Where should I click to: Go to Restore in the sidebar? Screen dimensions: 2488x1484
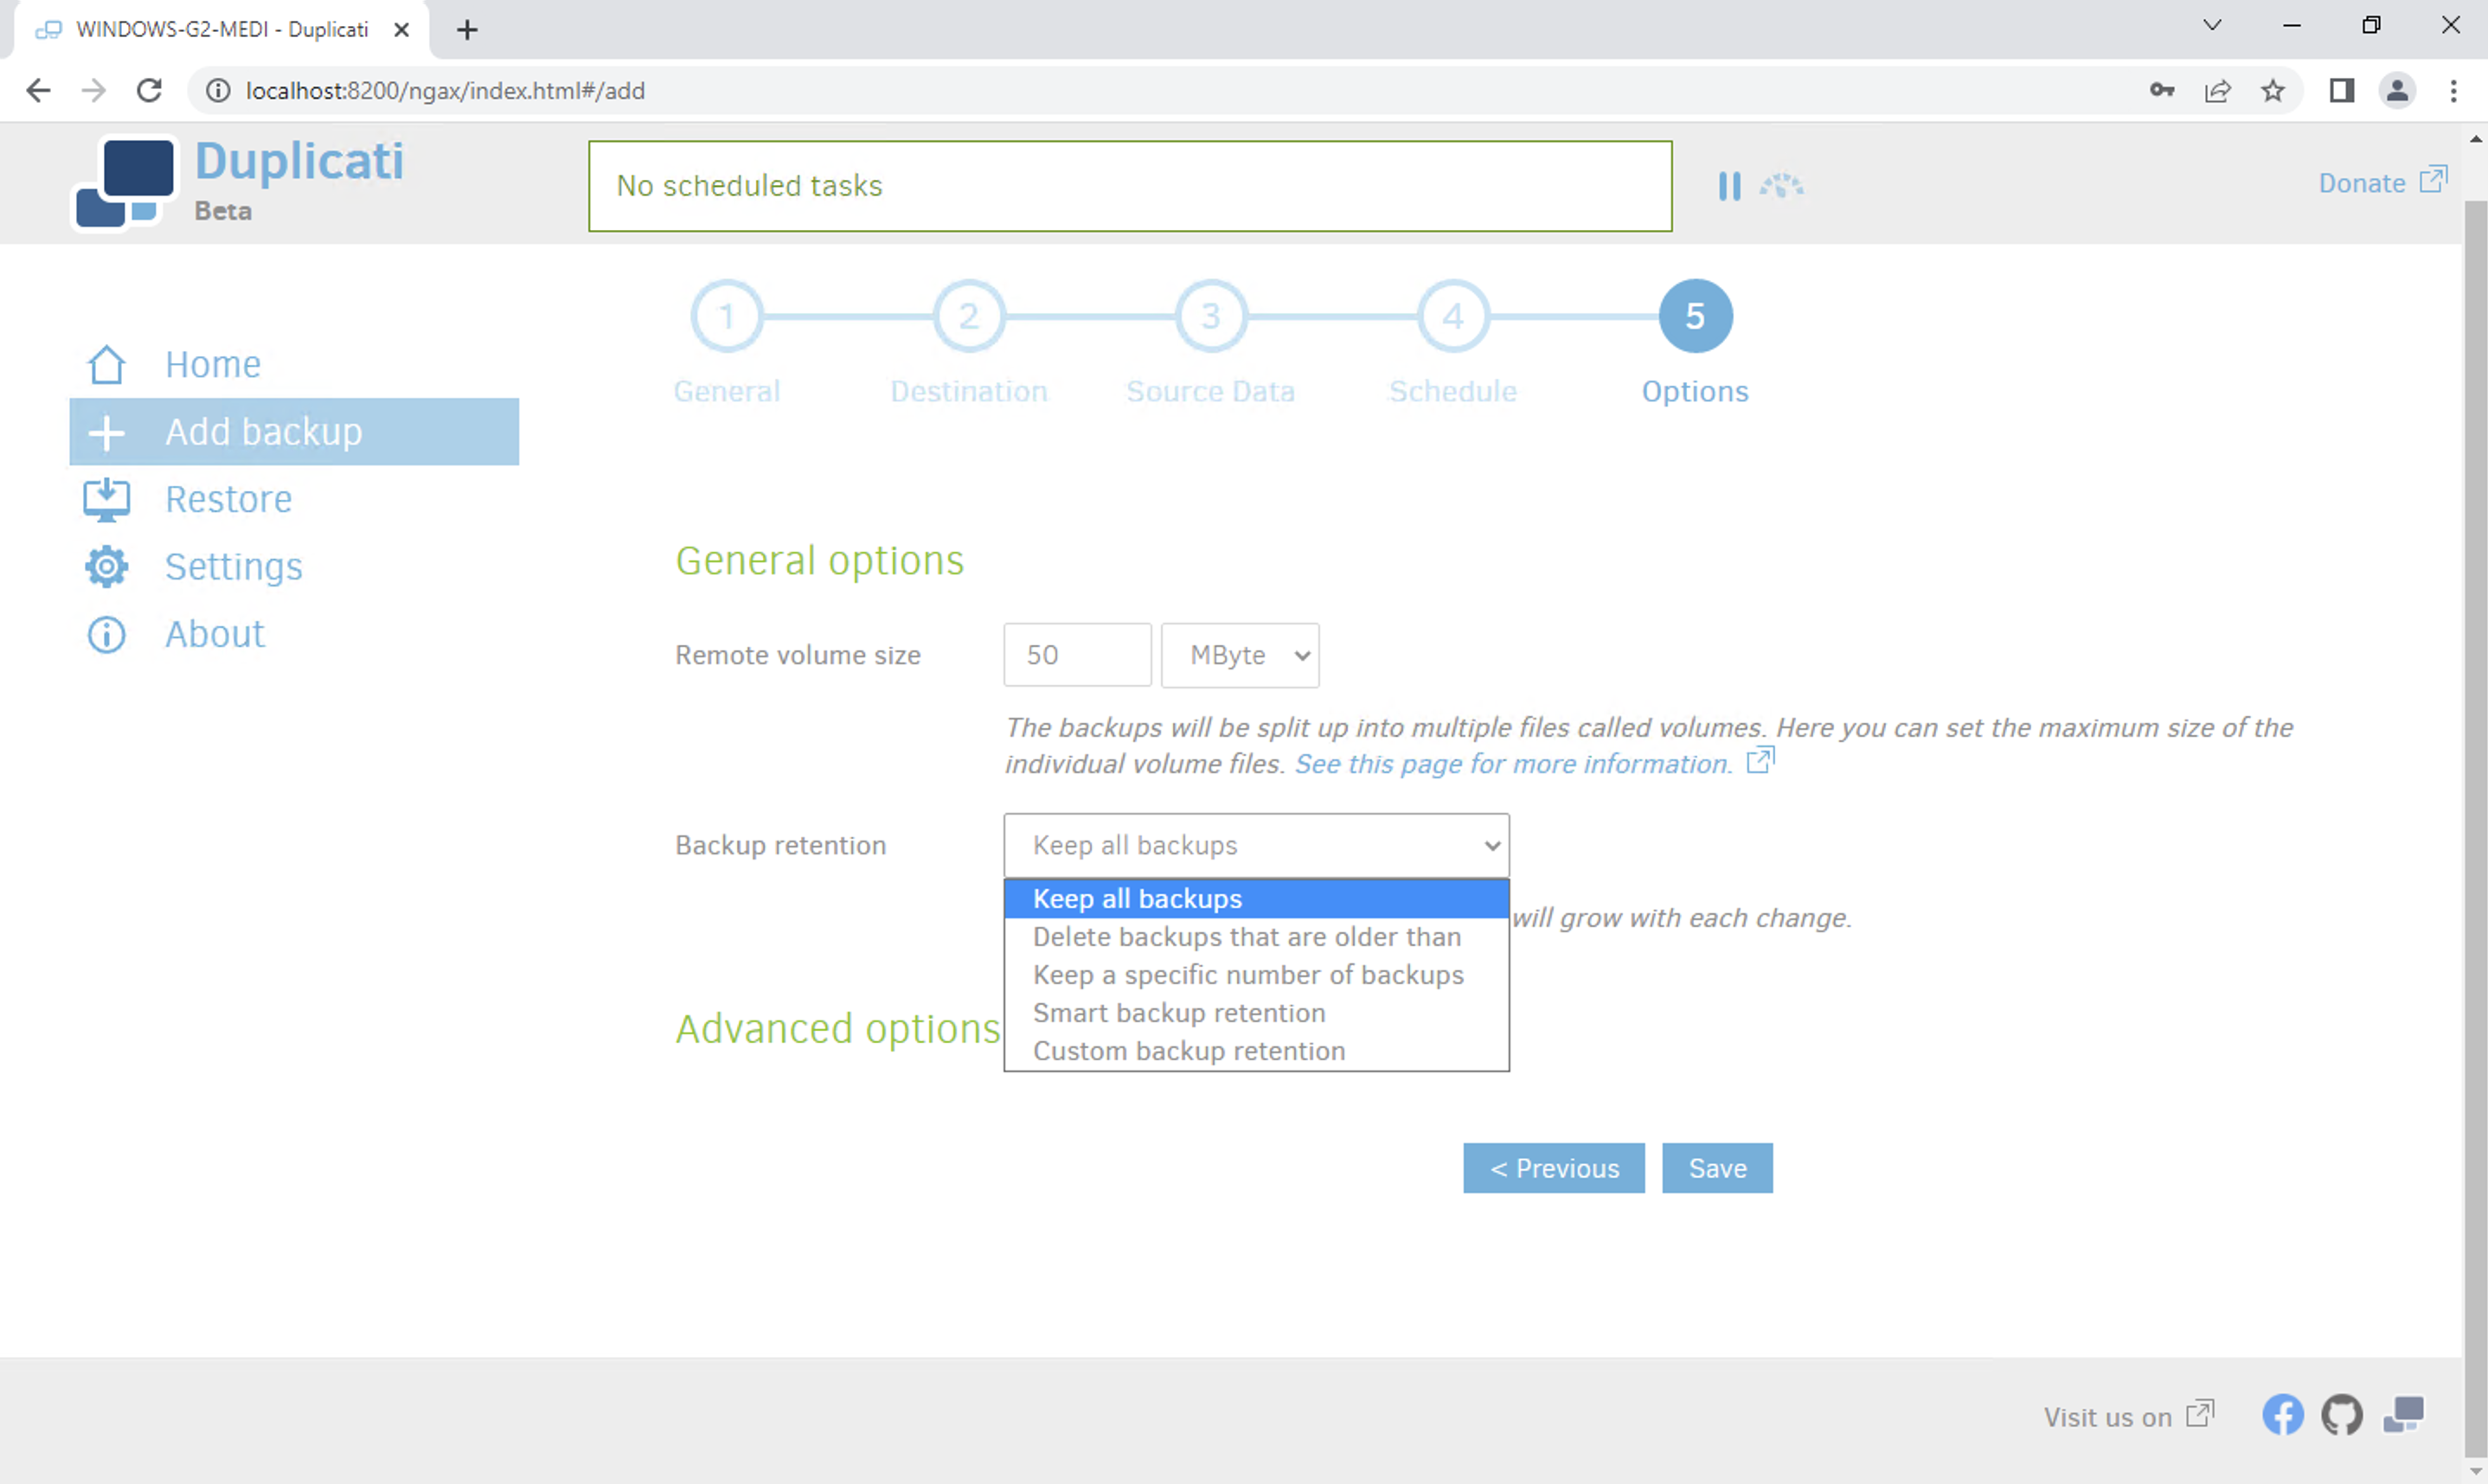click(x=228, y=499)
